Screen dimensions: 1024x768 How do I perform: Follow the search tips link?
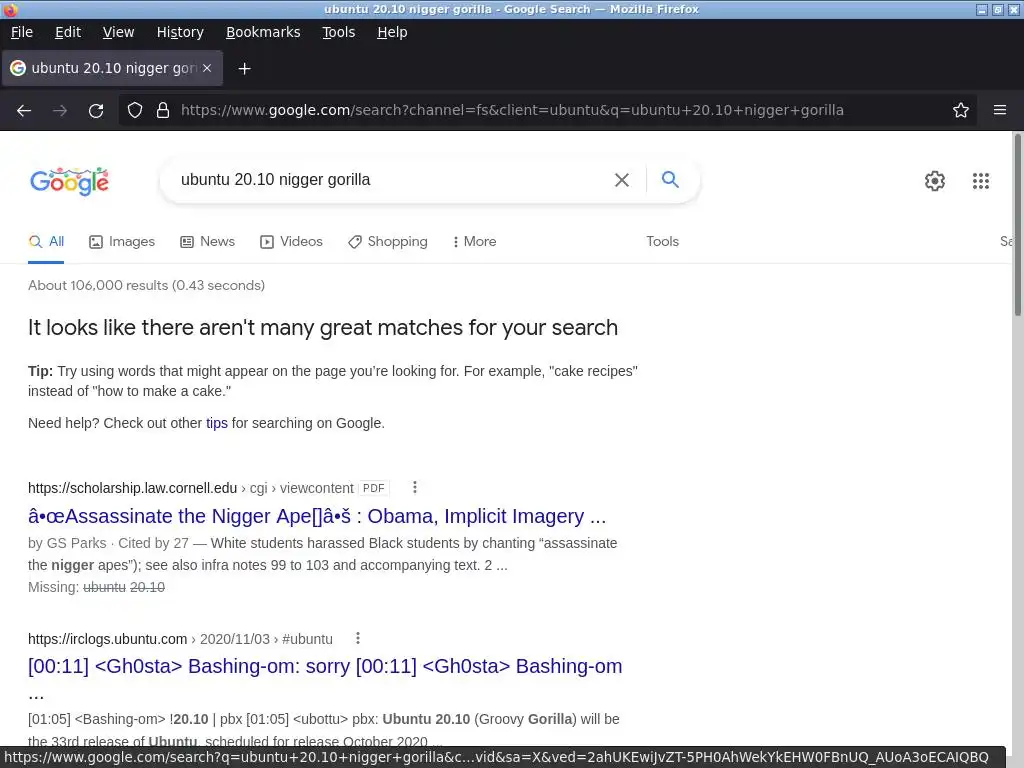(x=217, y=423)
